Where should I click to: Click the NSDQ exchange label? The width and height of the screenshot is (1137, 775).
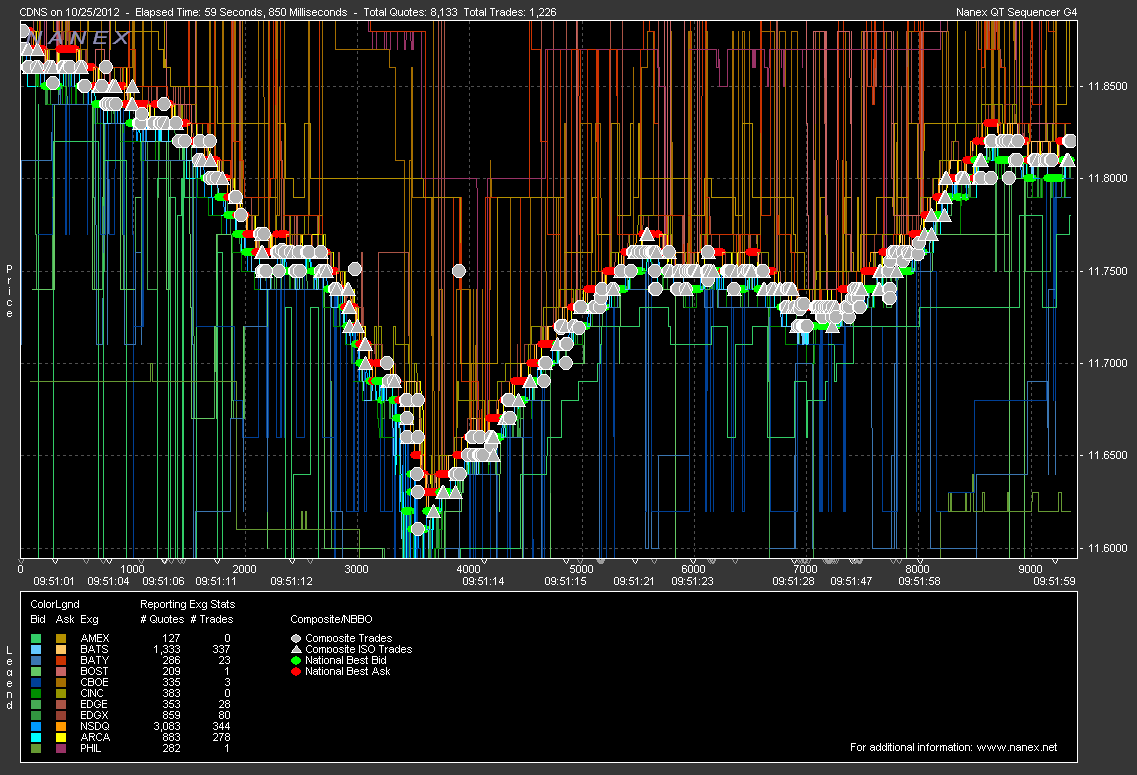tap(95, 726)
